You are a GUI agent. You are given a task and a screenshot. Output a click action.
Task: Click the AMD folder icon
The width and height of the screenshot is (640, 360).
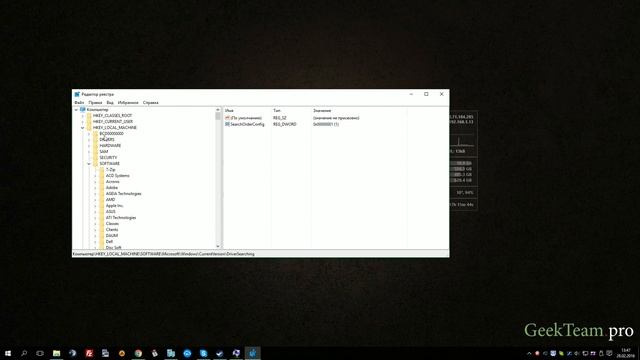coord(102,200)
